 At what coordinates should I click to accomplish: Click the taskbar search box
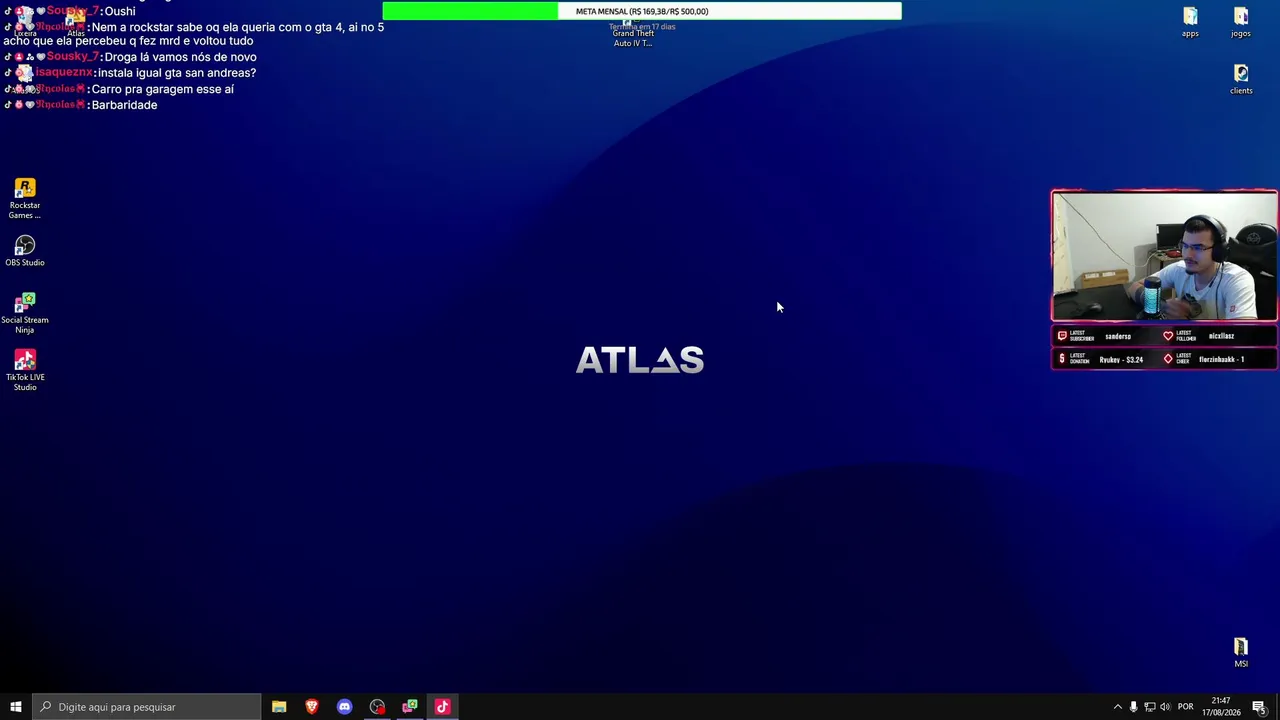(147, 707)
